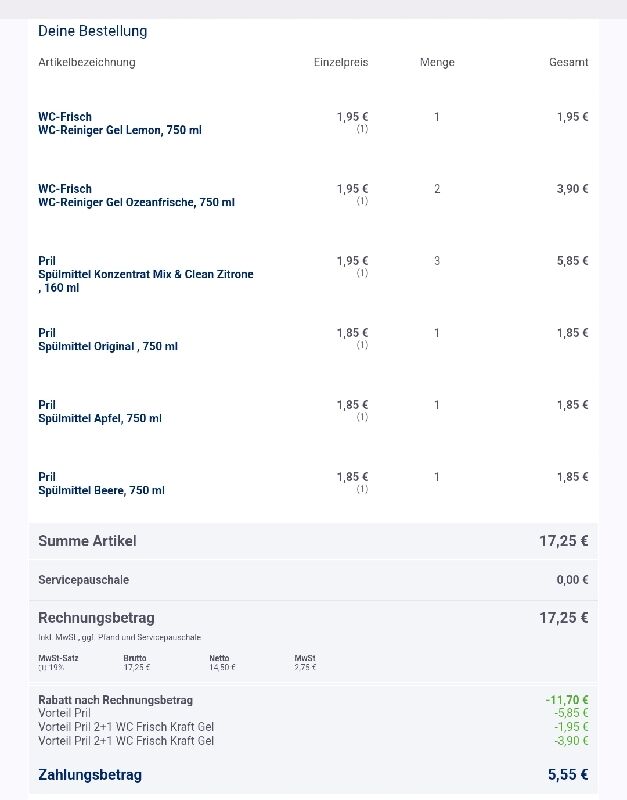
Task: Click footnote (1) under Ozeanfrische price
Action: [x=362, y=201]
